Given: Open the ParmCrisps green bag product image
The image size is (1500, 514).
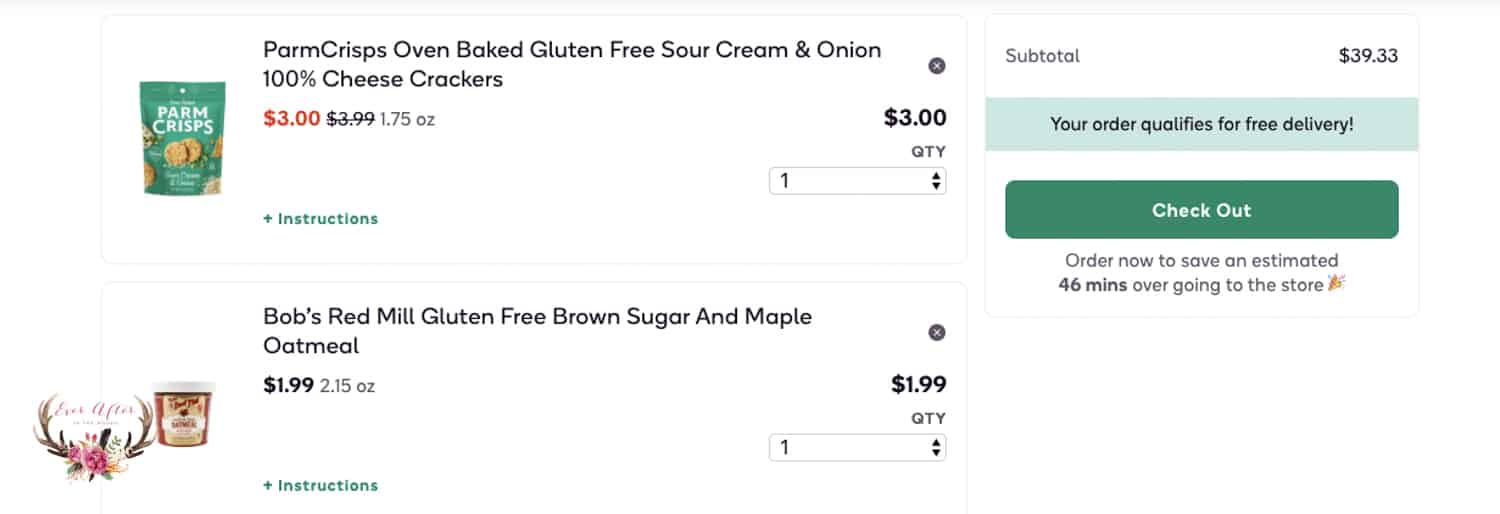Looking at the screenshot, I should tap(180, 138).
